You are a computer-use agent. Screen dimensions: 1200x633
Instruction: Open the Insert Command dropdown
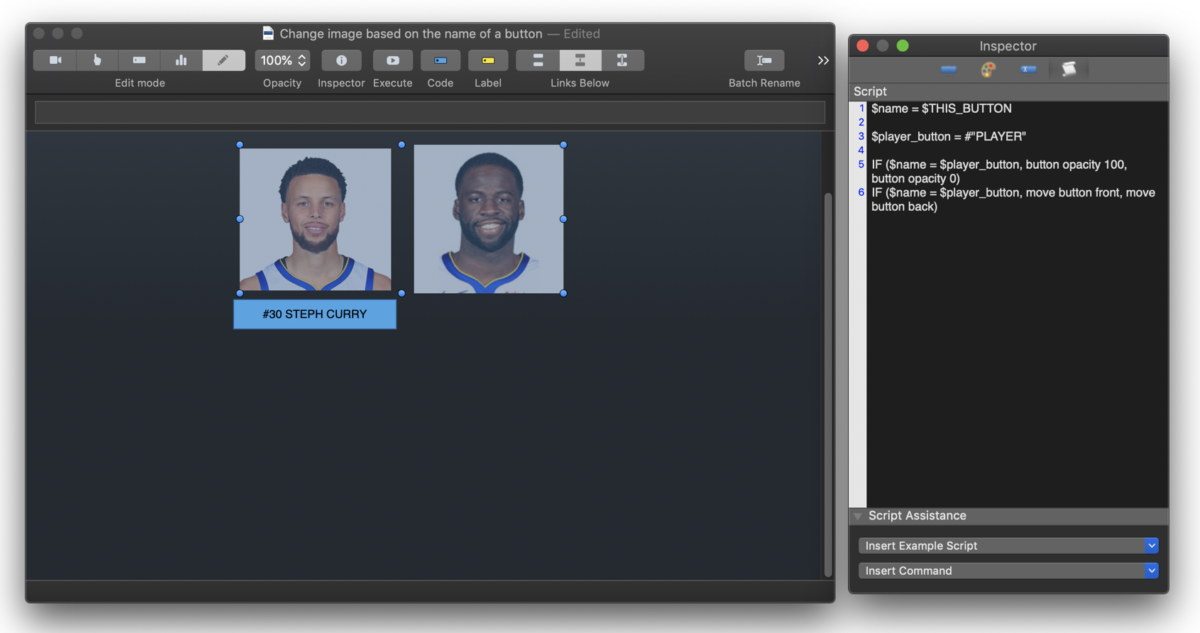(x=1007, y=570)
